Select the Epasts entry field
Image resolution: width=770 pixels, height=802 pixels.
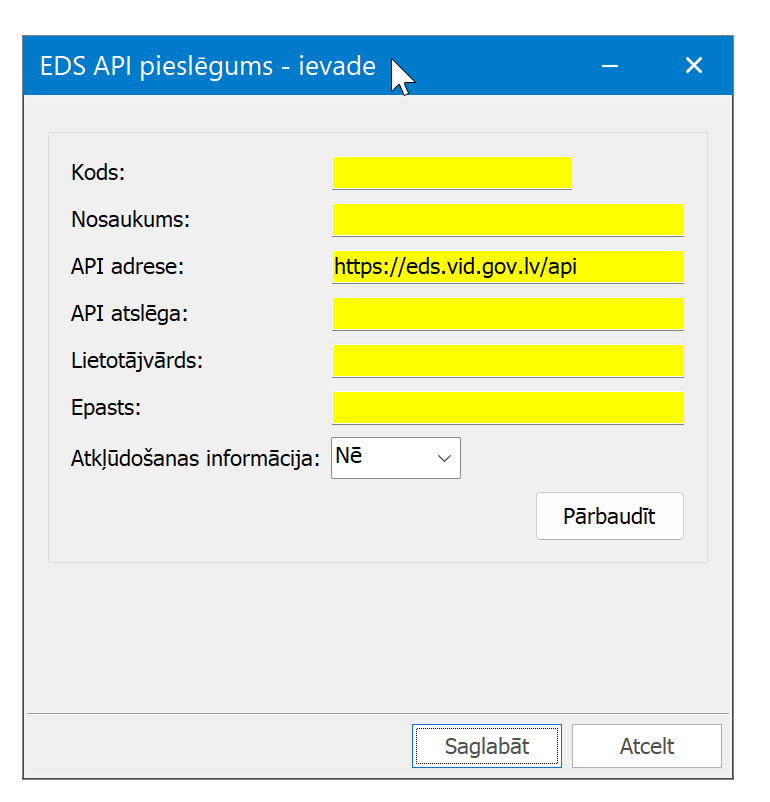click(x=508, y=407)
